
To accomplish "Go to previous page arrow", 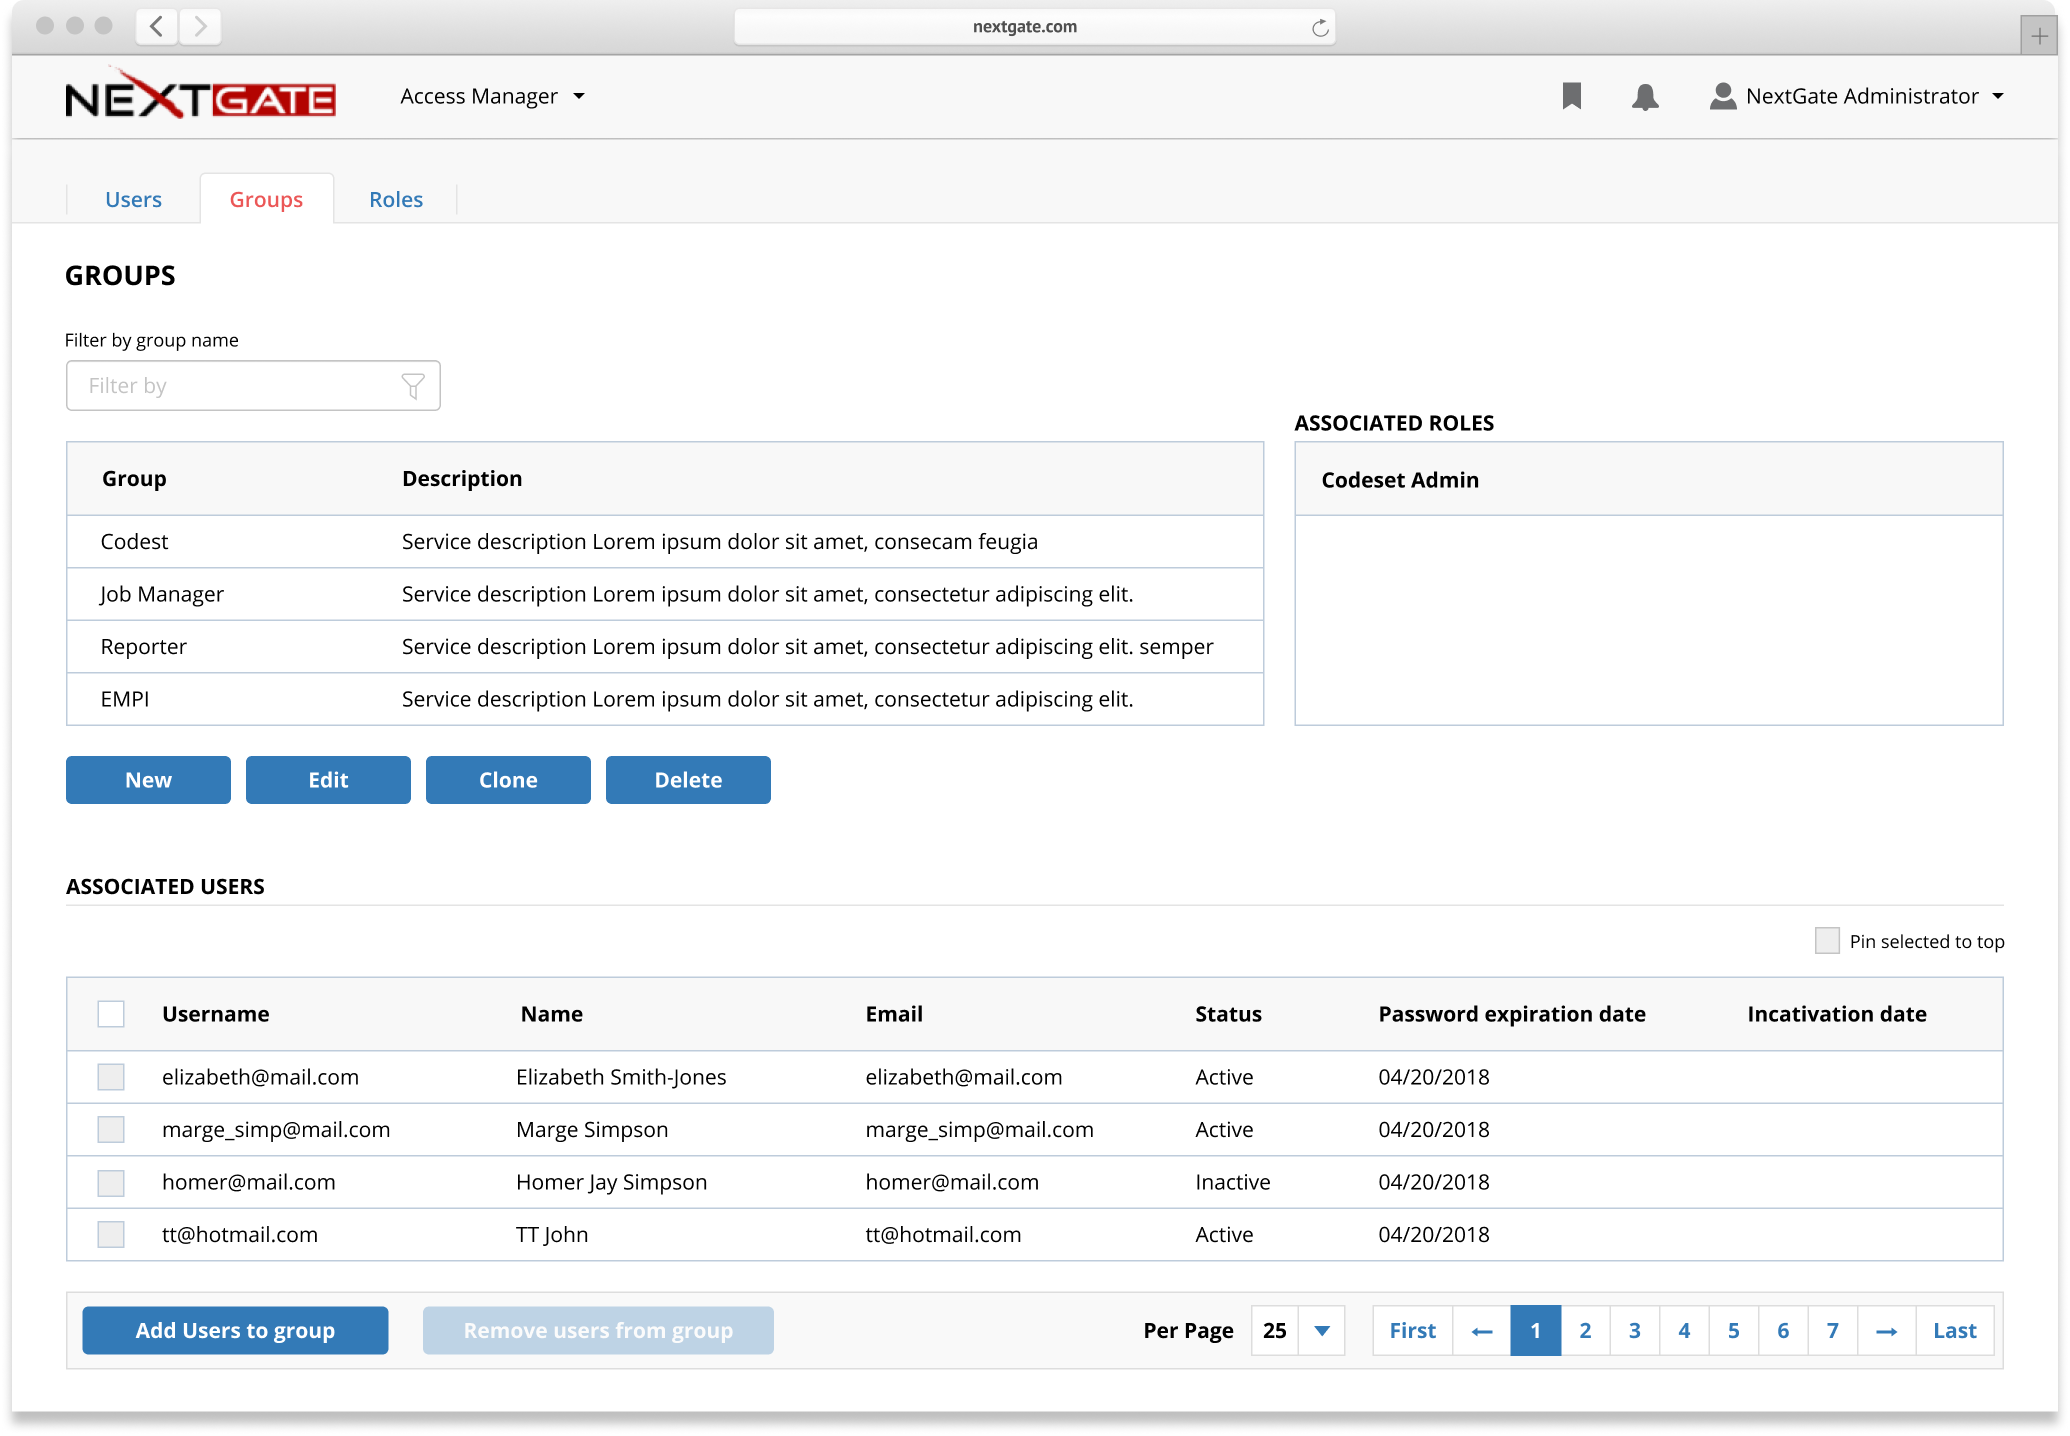I will [x=1482, y=1331].
